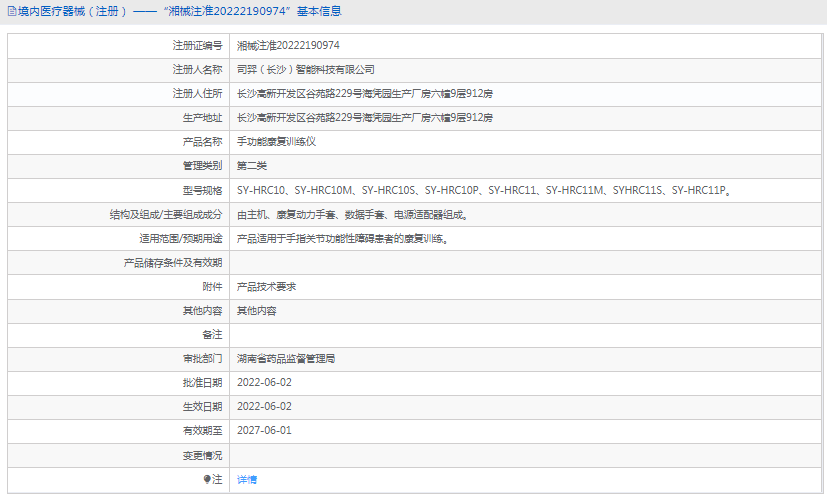This screenshot has height=500, width=827.
Task: Click composition text 由主机、康复动力手套
Action: pos(352,215)
